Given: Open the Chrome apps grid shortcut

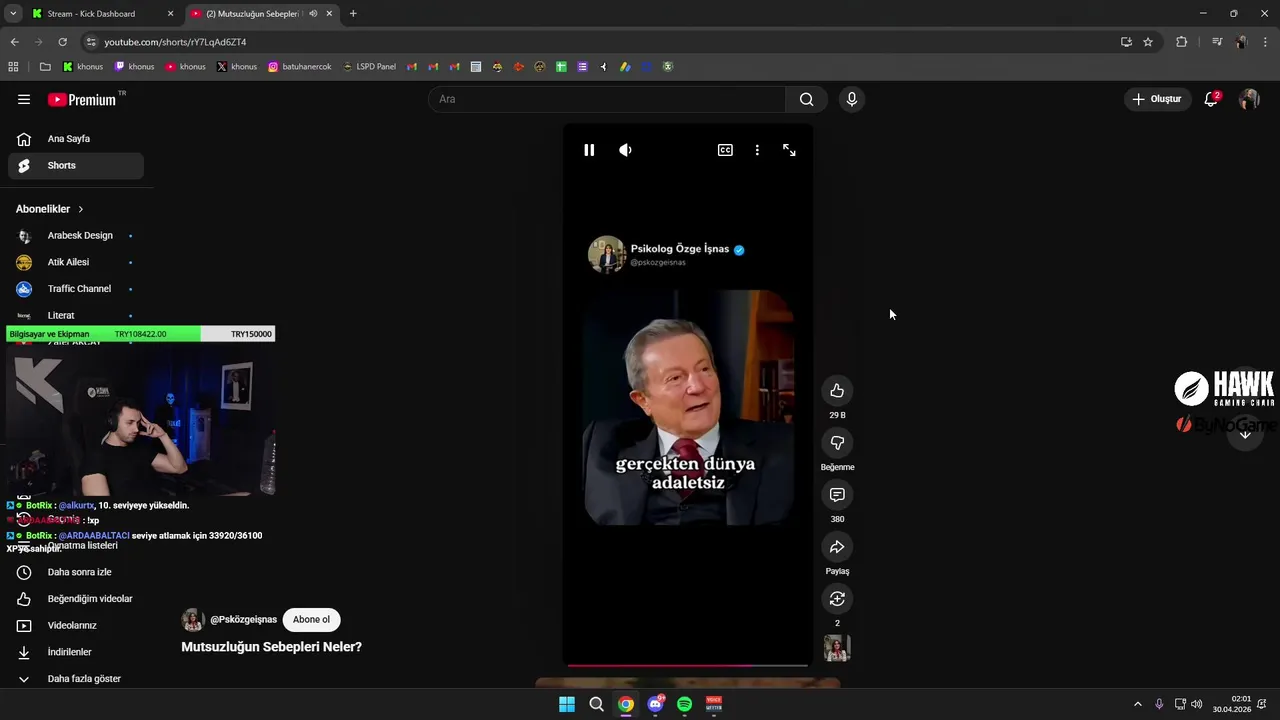Looking at the screenshot, I should click(x=13, y=67).
